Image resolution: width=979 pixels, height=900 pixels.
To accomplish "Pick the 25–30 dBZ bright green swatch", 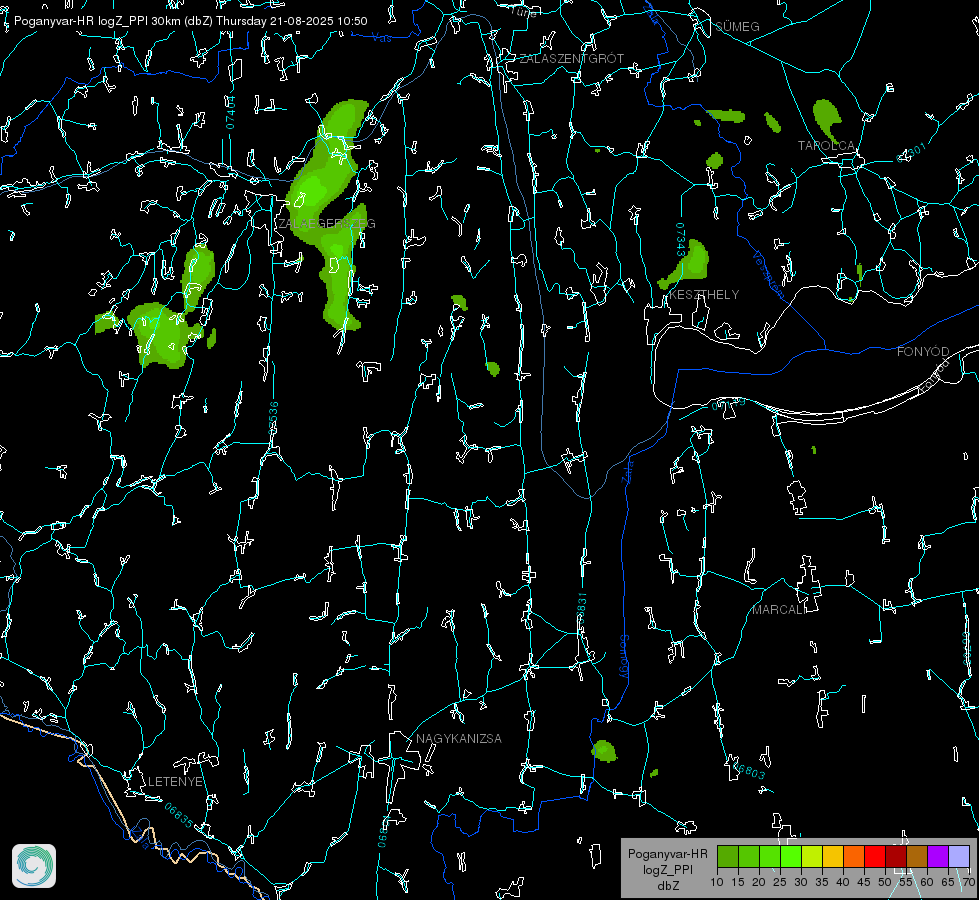I will point(791,856).
